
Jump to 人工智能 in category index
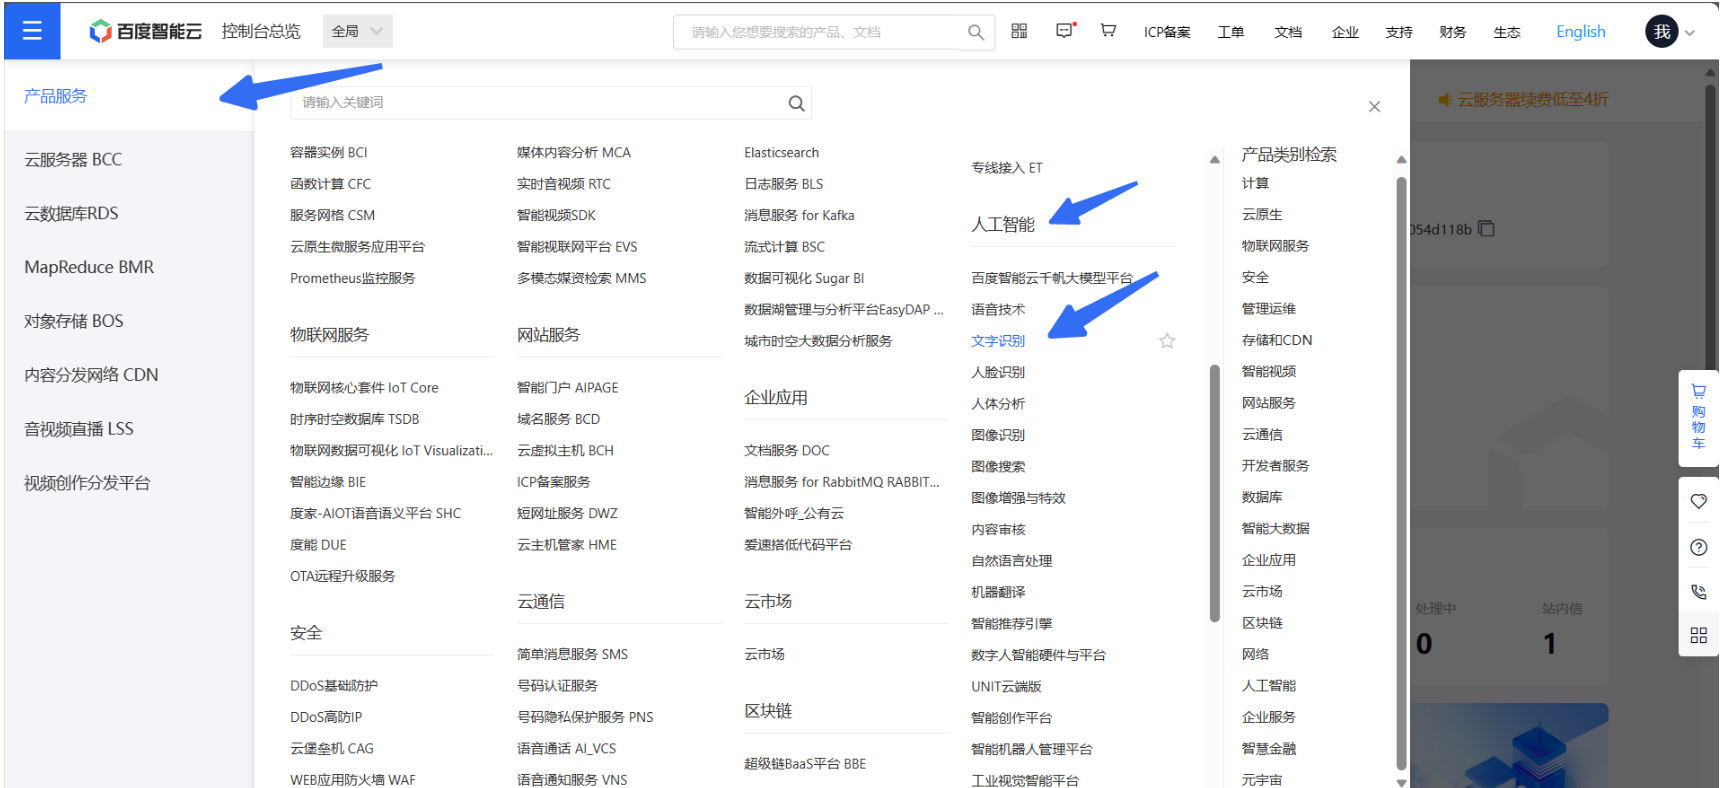click(x=1269, y=686)
